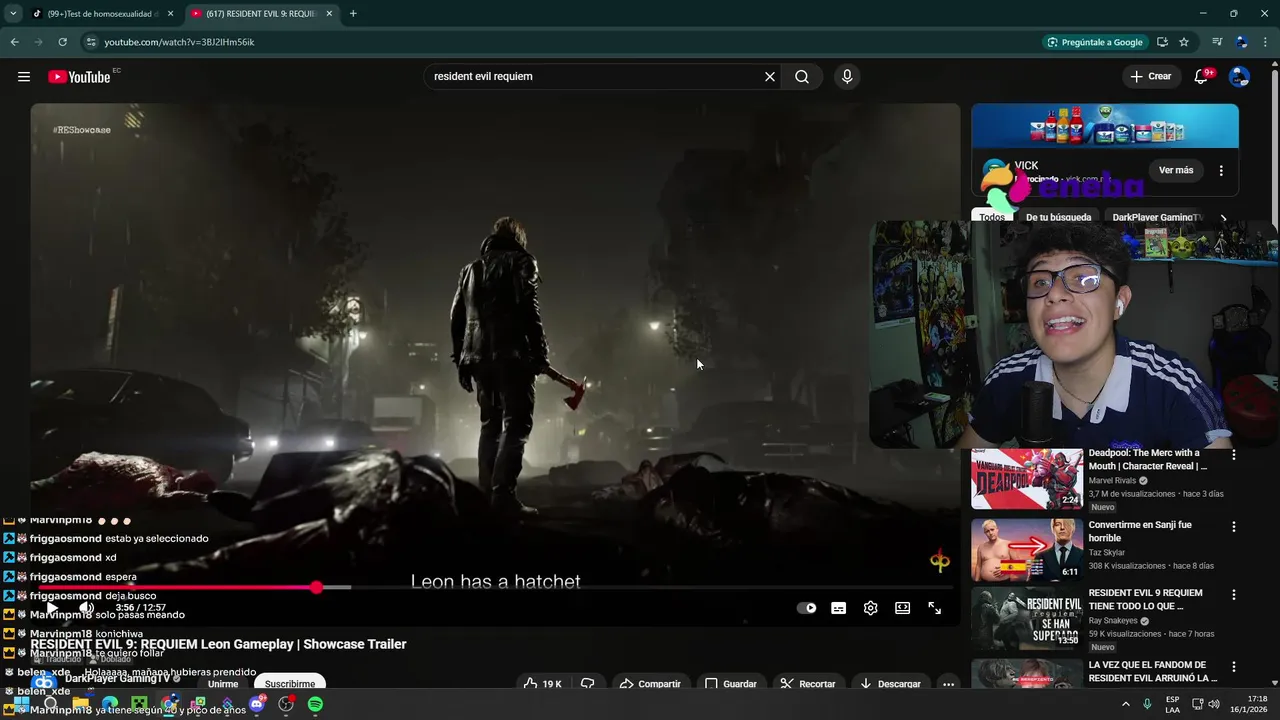Viewport: 1280px width, 720px height.
Task: Join the channel with Unirme
Action: [x=222, y=684]
